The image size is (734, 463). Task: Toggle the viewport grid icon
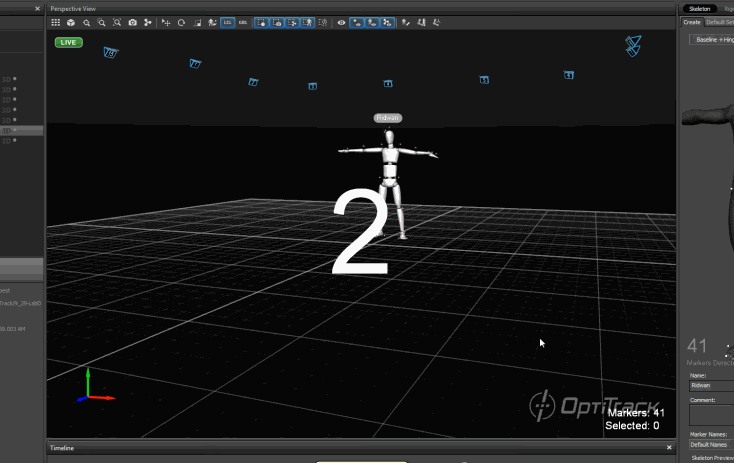[56, 22]
